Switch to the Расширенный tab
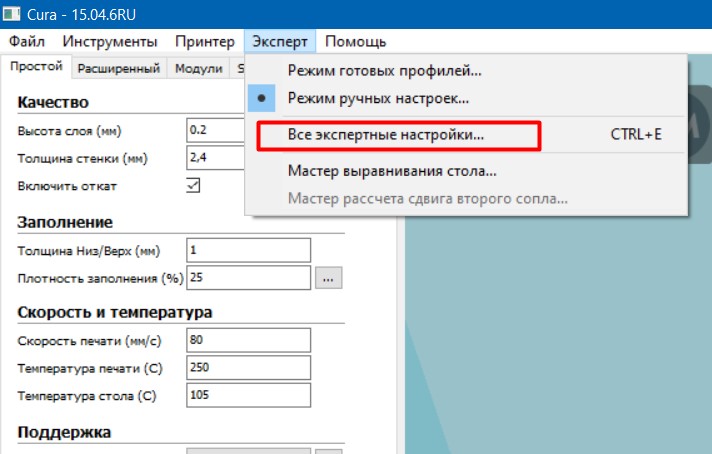The height and width of the screenshot is (454, 712). tap(119, 68)
